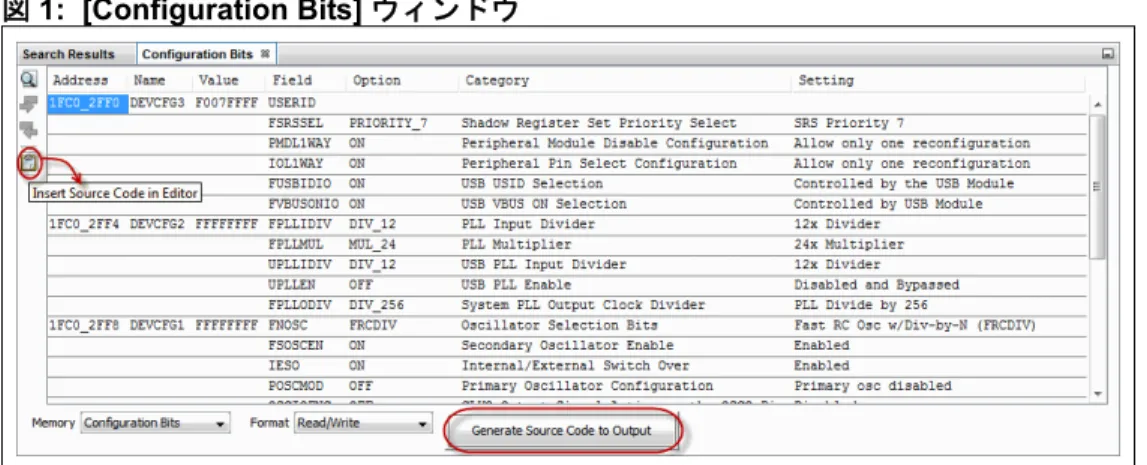Click PLL Multiplier category text
This screenshot has width=1147, height=465.
(516, 244)
